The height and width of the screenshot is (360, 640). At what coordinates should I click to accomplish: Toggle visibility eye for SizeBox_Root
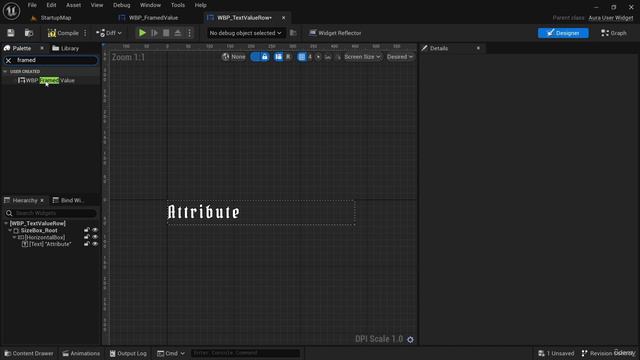click(x=95, y=230)
